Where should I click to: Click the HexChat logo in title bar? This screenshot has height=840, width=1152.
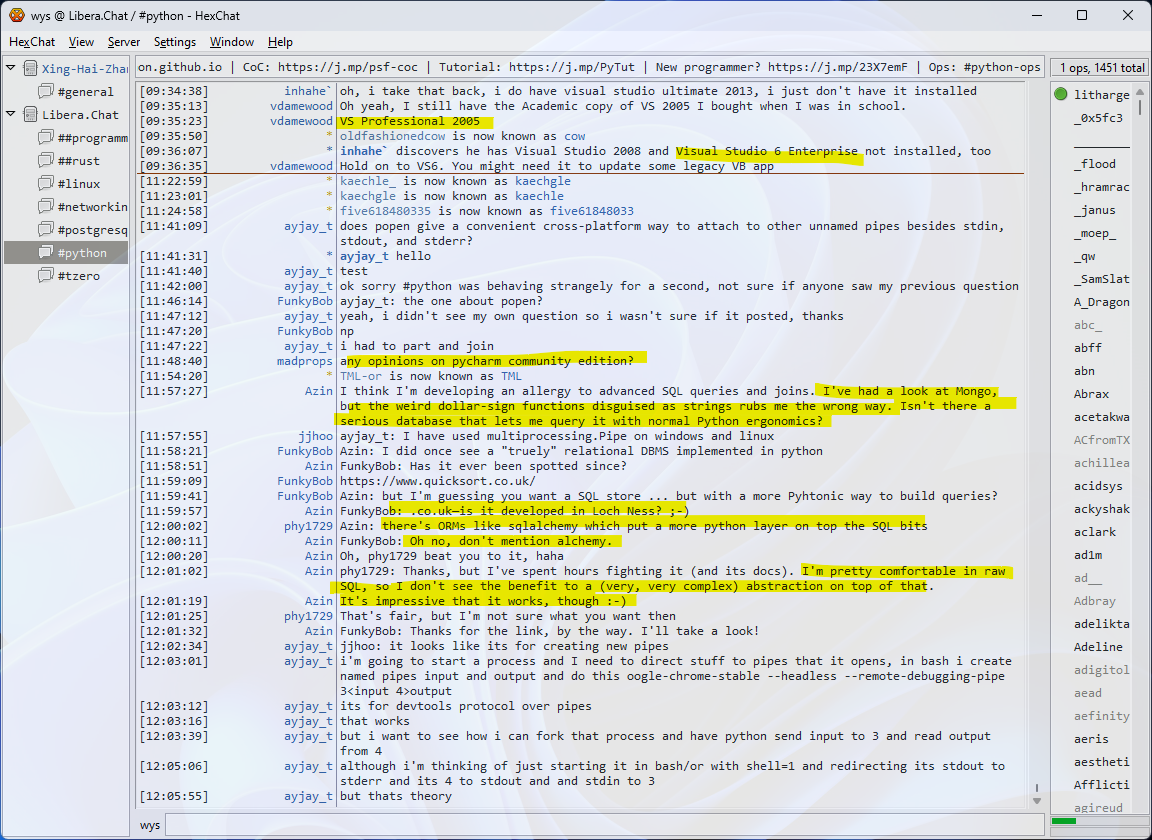[16, 15]
